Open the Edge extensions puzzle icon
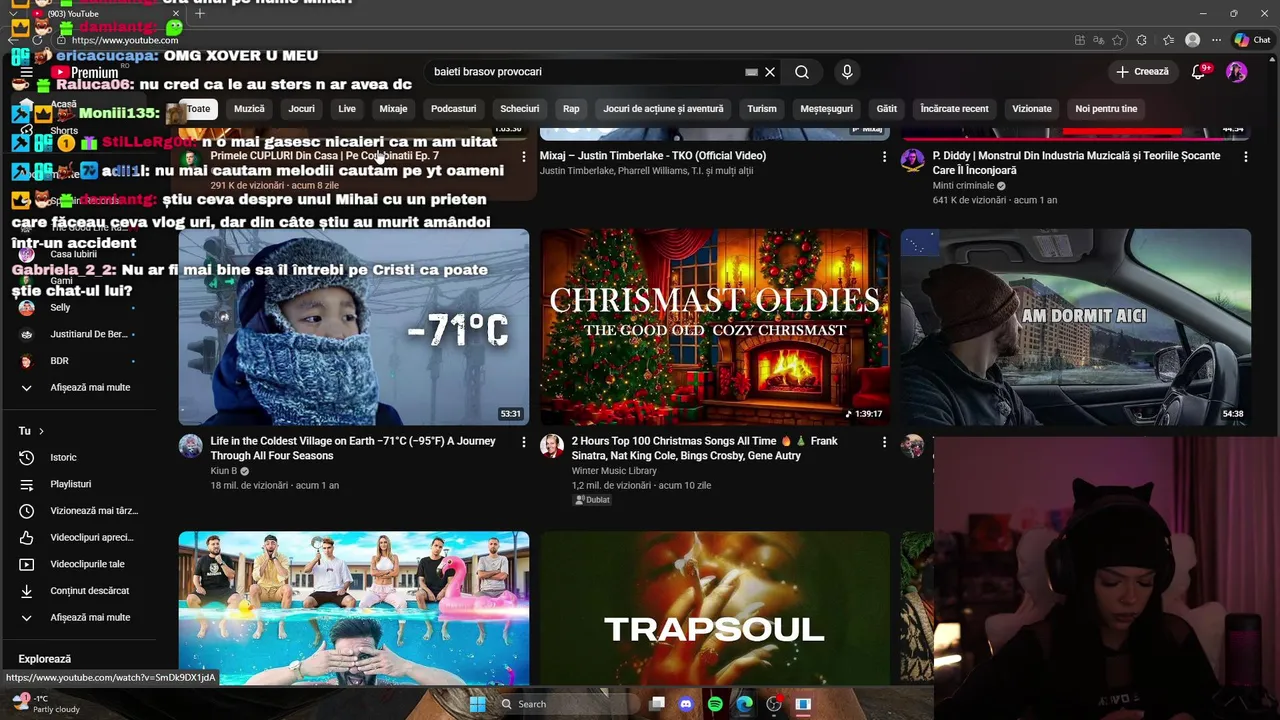 (x=1142, y=40)
